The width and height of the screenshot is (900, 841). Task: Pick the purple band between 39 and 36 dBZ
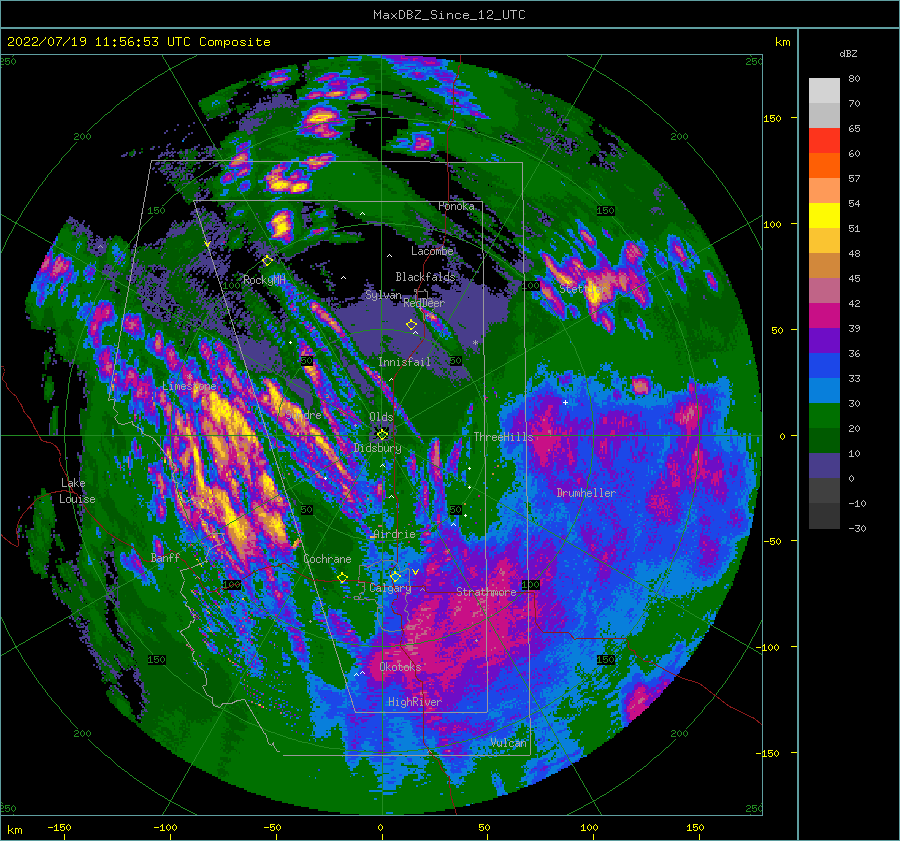click(x=824, y=341)
